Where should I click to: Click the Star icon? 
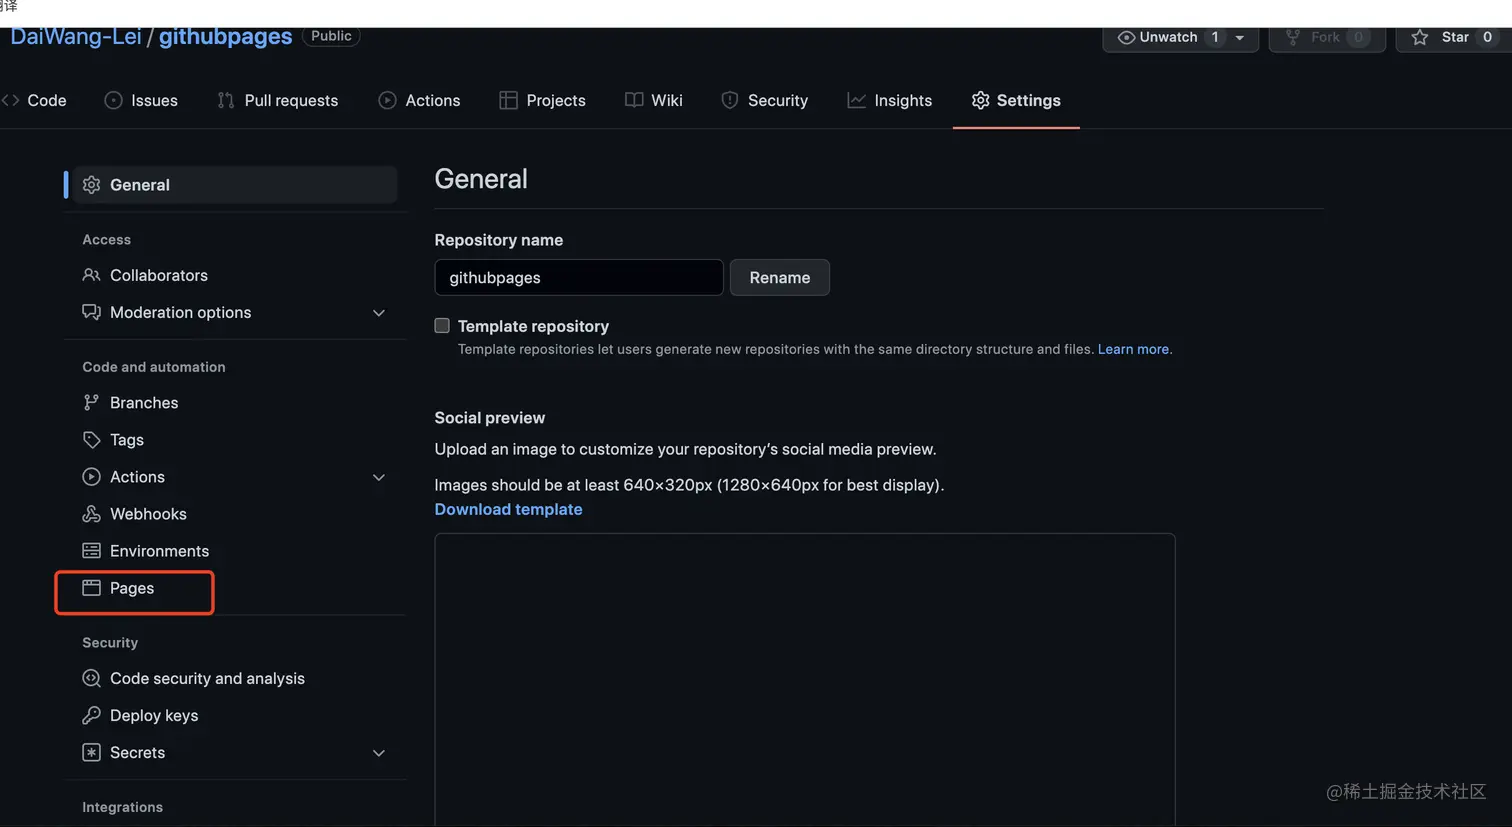(x=1419, y=37)
